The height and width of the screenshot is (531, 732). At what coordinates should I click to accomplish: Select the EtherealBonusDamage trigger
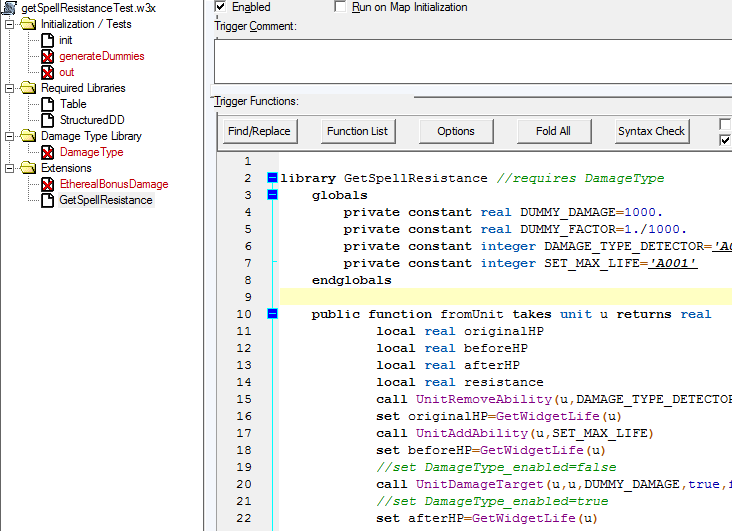[114, 184]
